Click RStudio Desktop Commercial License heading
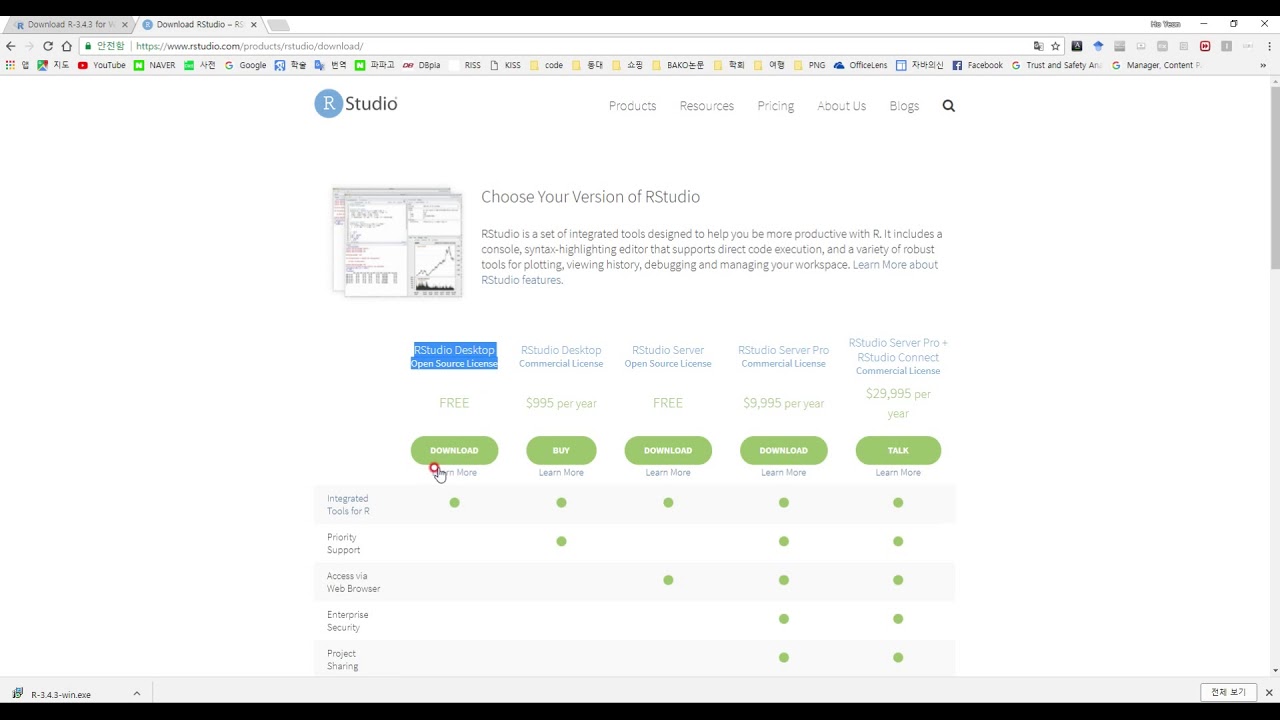The width and height of the screenshot is (1280, 720). pos(561,356)
